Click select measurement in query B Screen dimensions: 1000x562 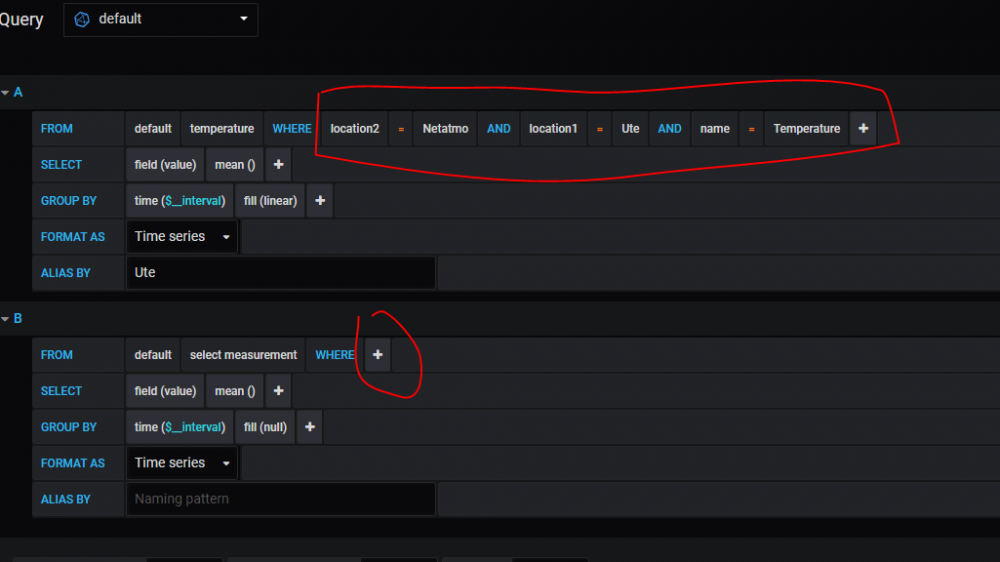click(243, 355)
